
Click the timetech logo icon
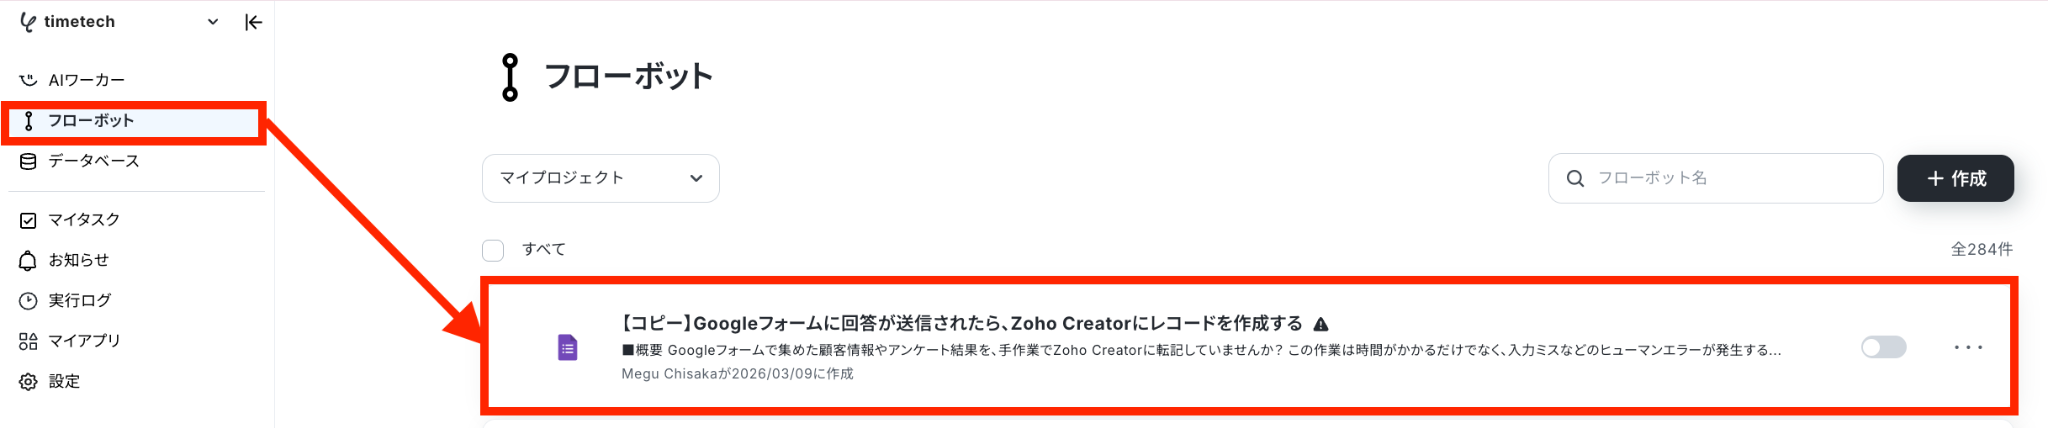(28, 22)
